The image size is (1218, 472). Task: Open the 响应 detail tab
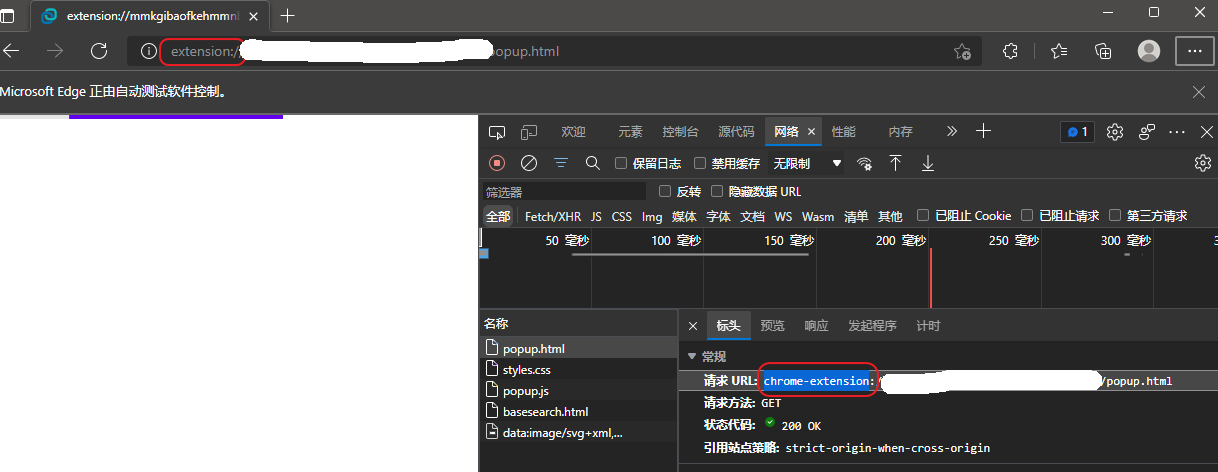(816, 326)
